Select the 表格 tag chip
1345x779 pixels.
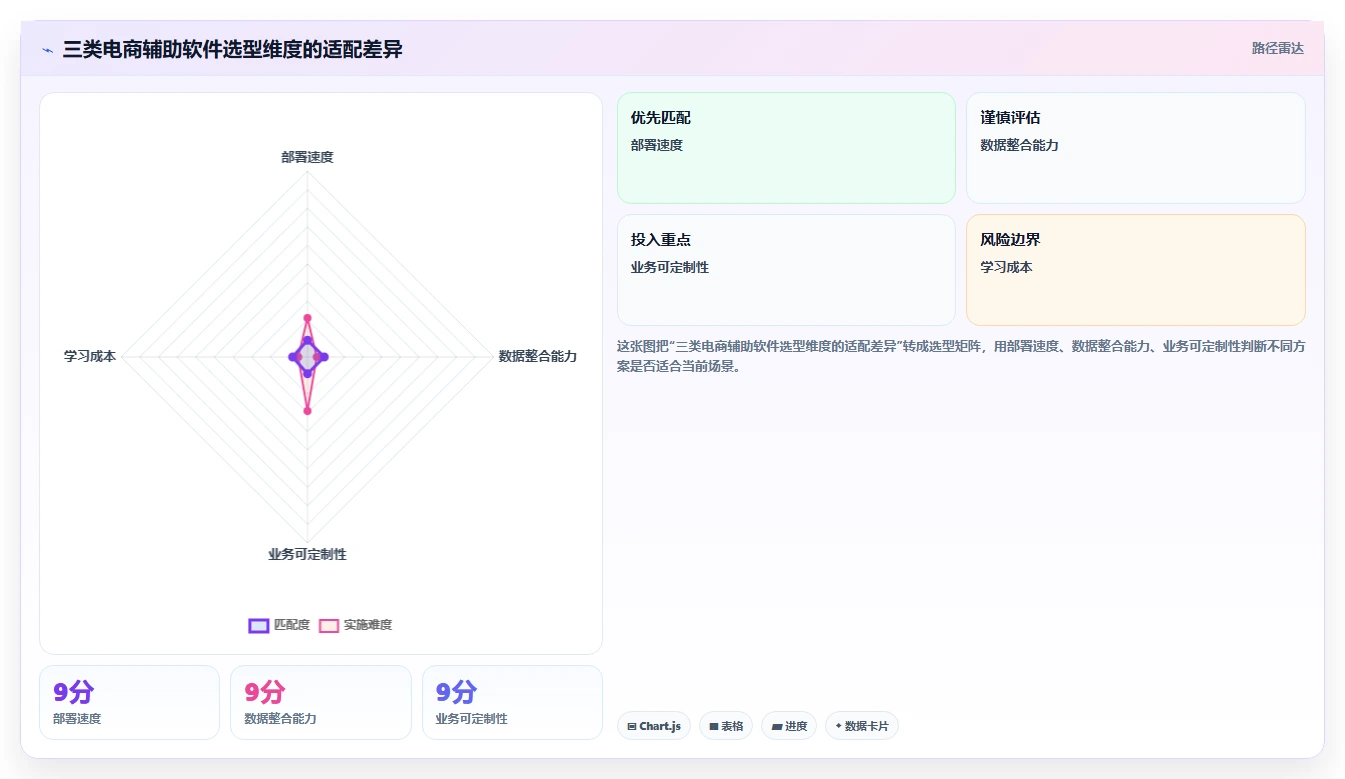point(725,726)
